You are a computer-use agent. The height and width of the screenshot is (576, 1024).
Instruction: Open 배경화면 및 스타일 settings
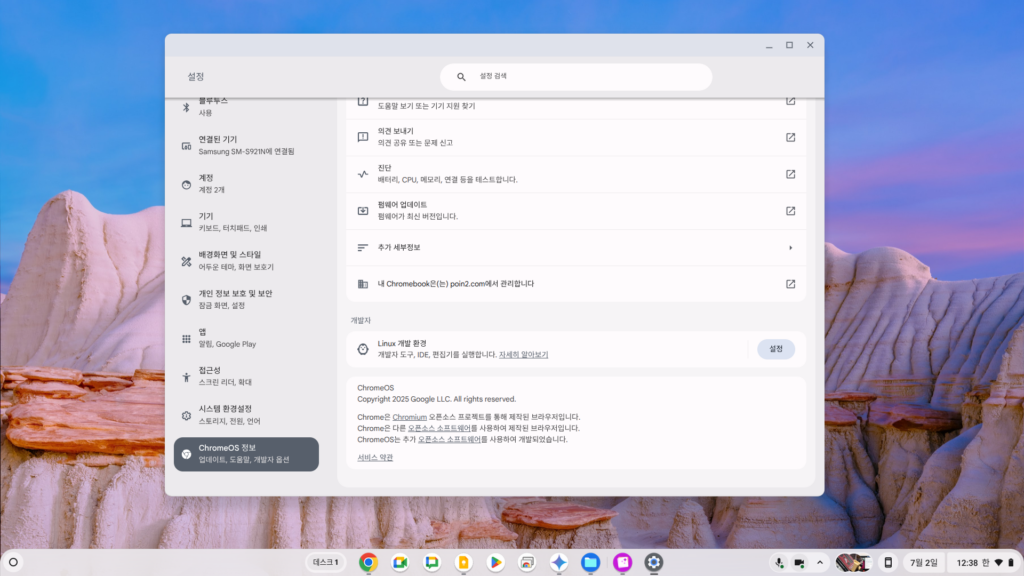(246, 261)
